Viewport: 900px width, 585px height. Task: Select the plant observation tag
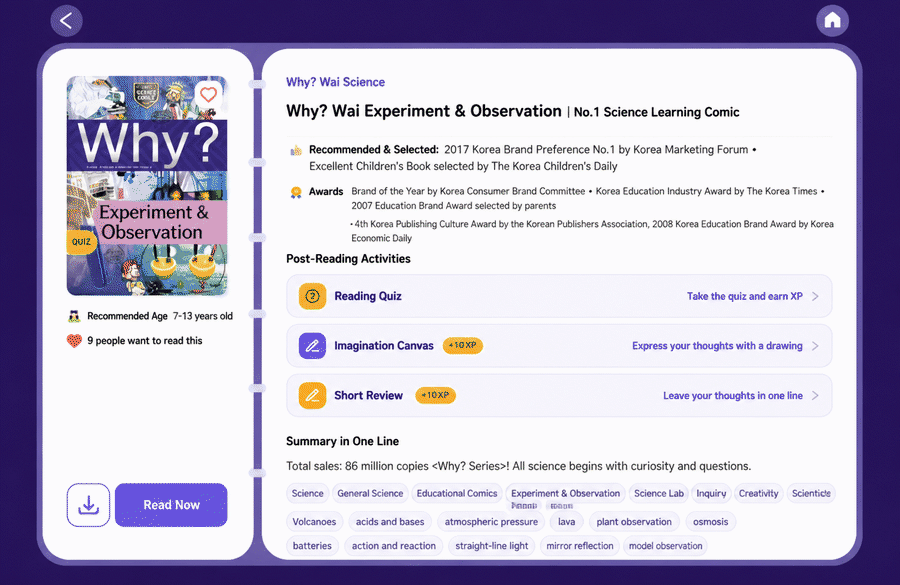(634, 522)
